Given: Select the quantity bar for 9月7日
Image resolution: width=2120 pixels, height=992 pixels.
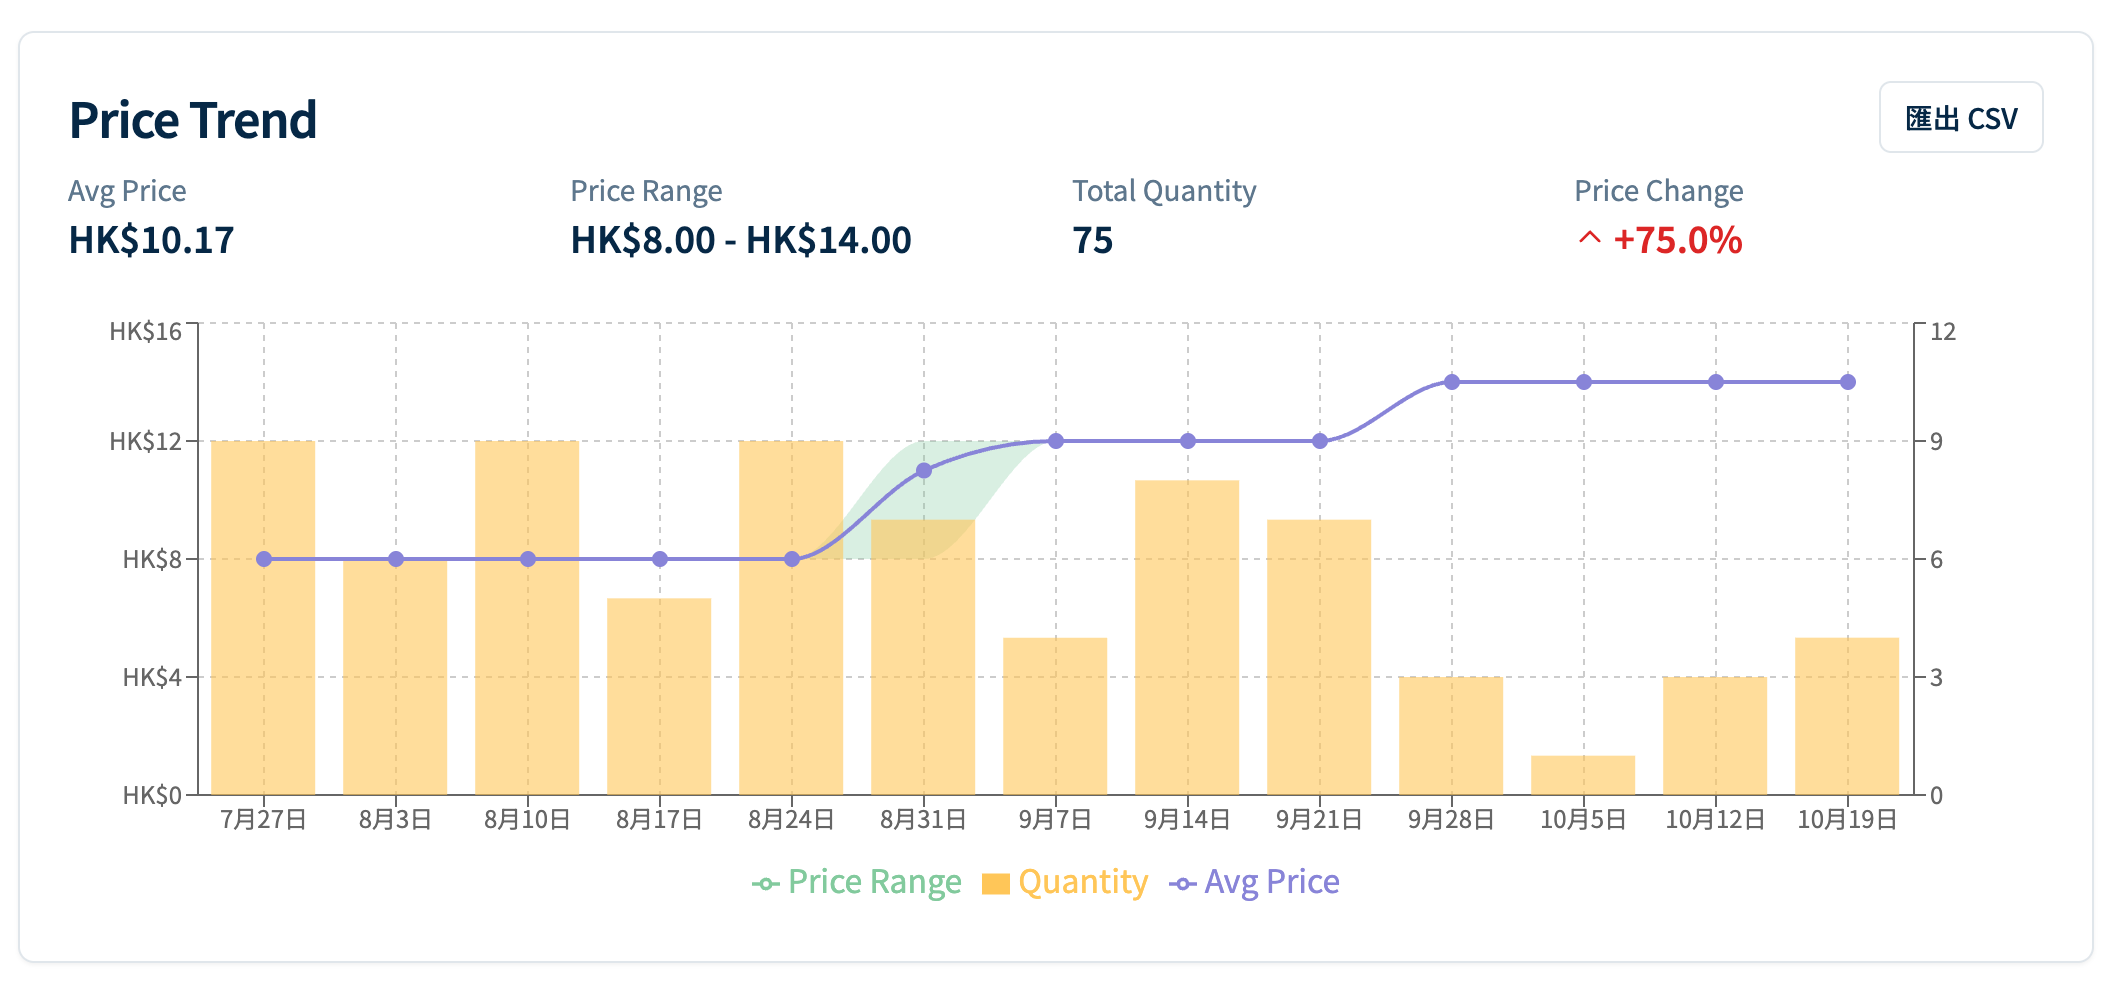Looking at the screenshot, I should (x=1055, y=716).
